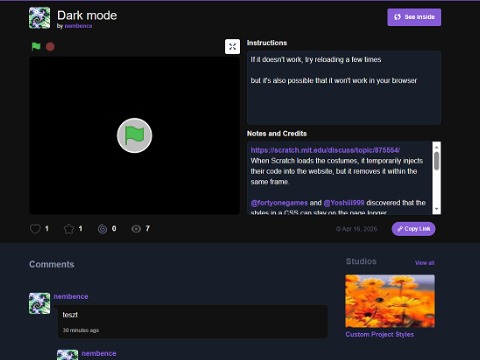
Task: Open the See inside button
Action: tap(414, 17)
